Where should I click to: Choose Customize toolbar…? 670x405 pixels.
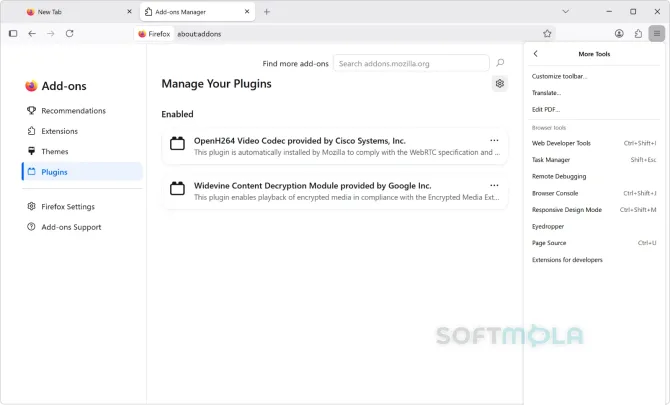(x=594, y=76)
